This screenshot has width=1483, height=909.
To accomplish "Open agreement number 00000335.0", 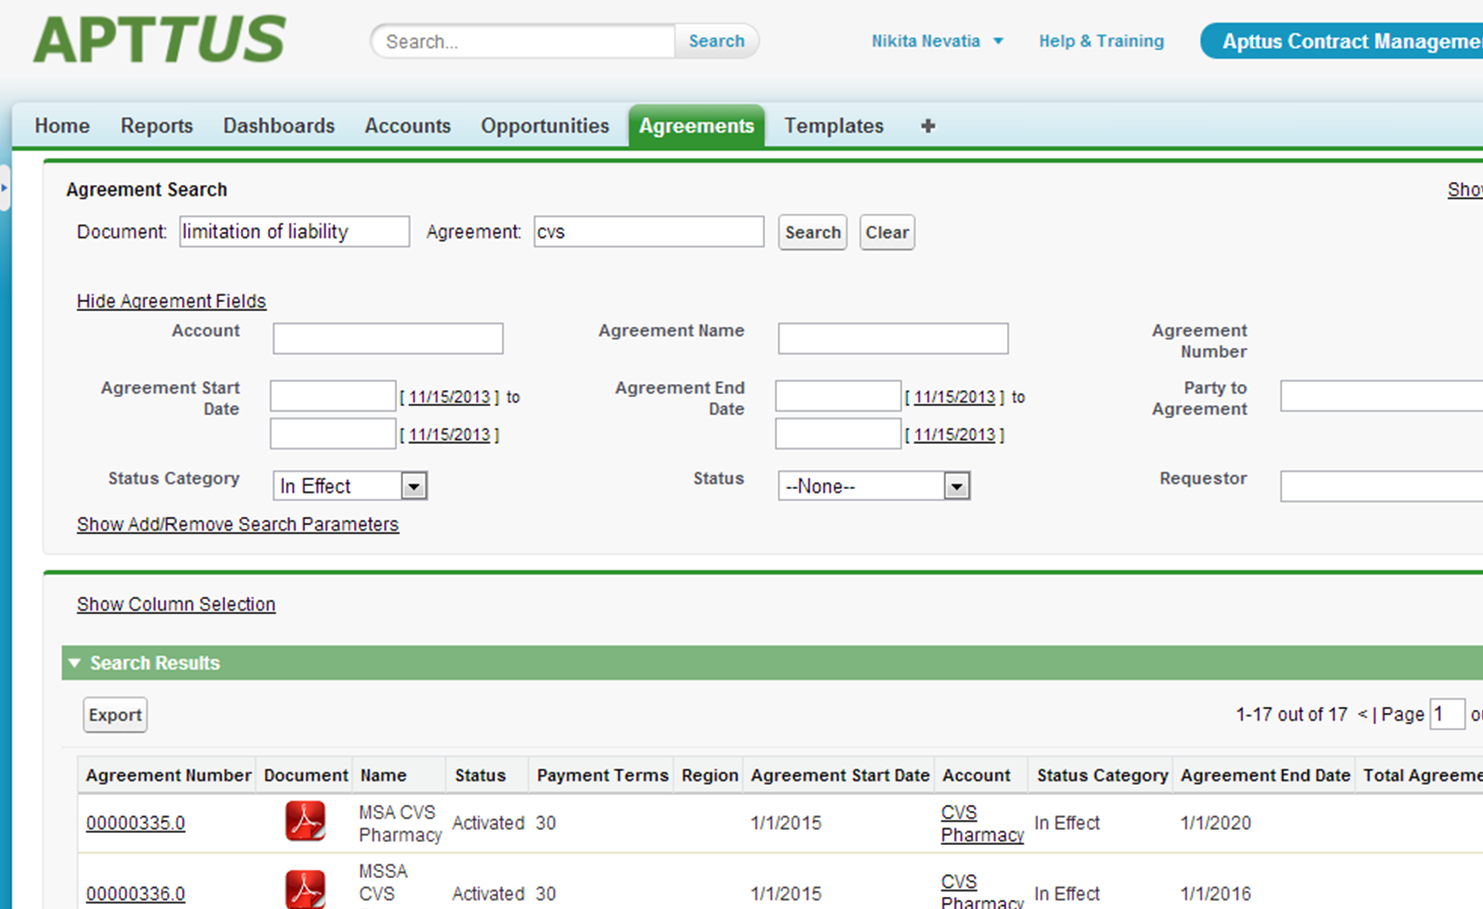I will [x=135, y=823].
